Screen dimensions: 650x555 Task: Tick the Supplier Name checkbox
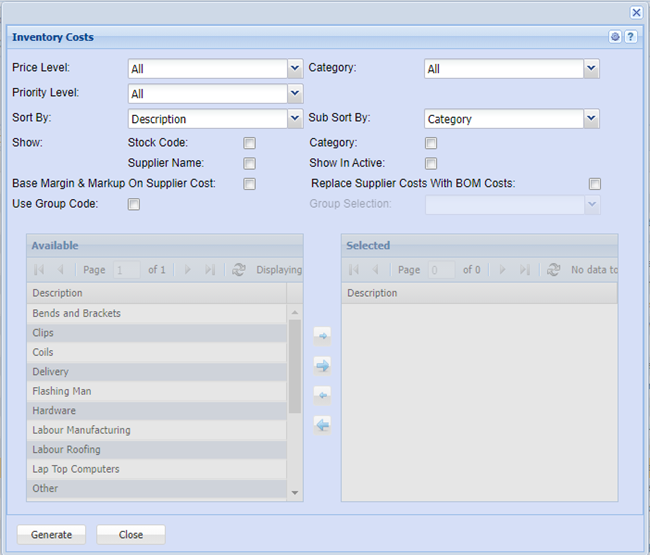click(249, 163)
